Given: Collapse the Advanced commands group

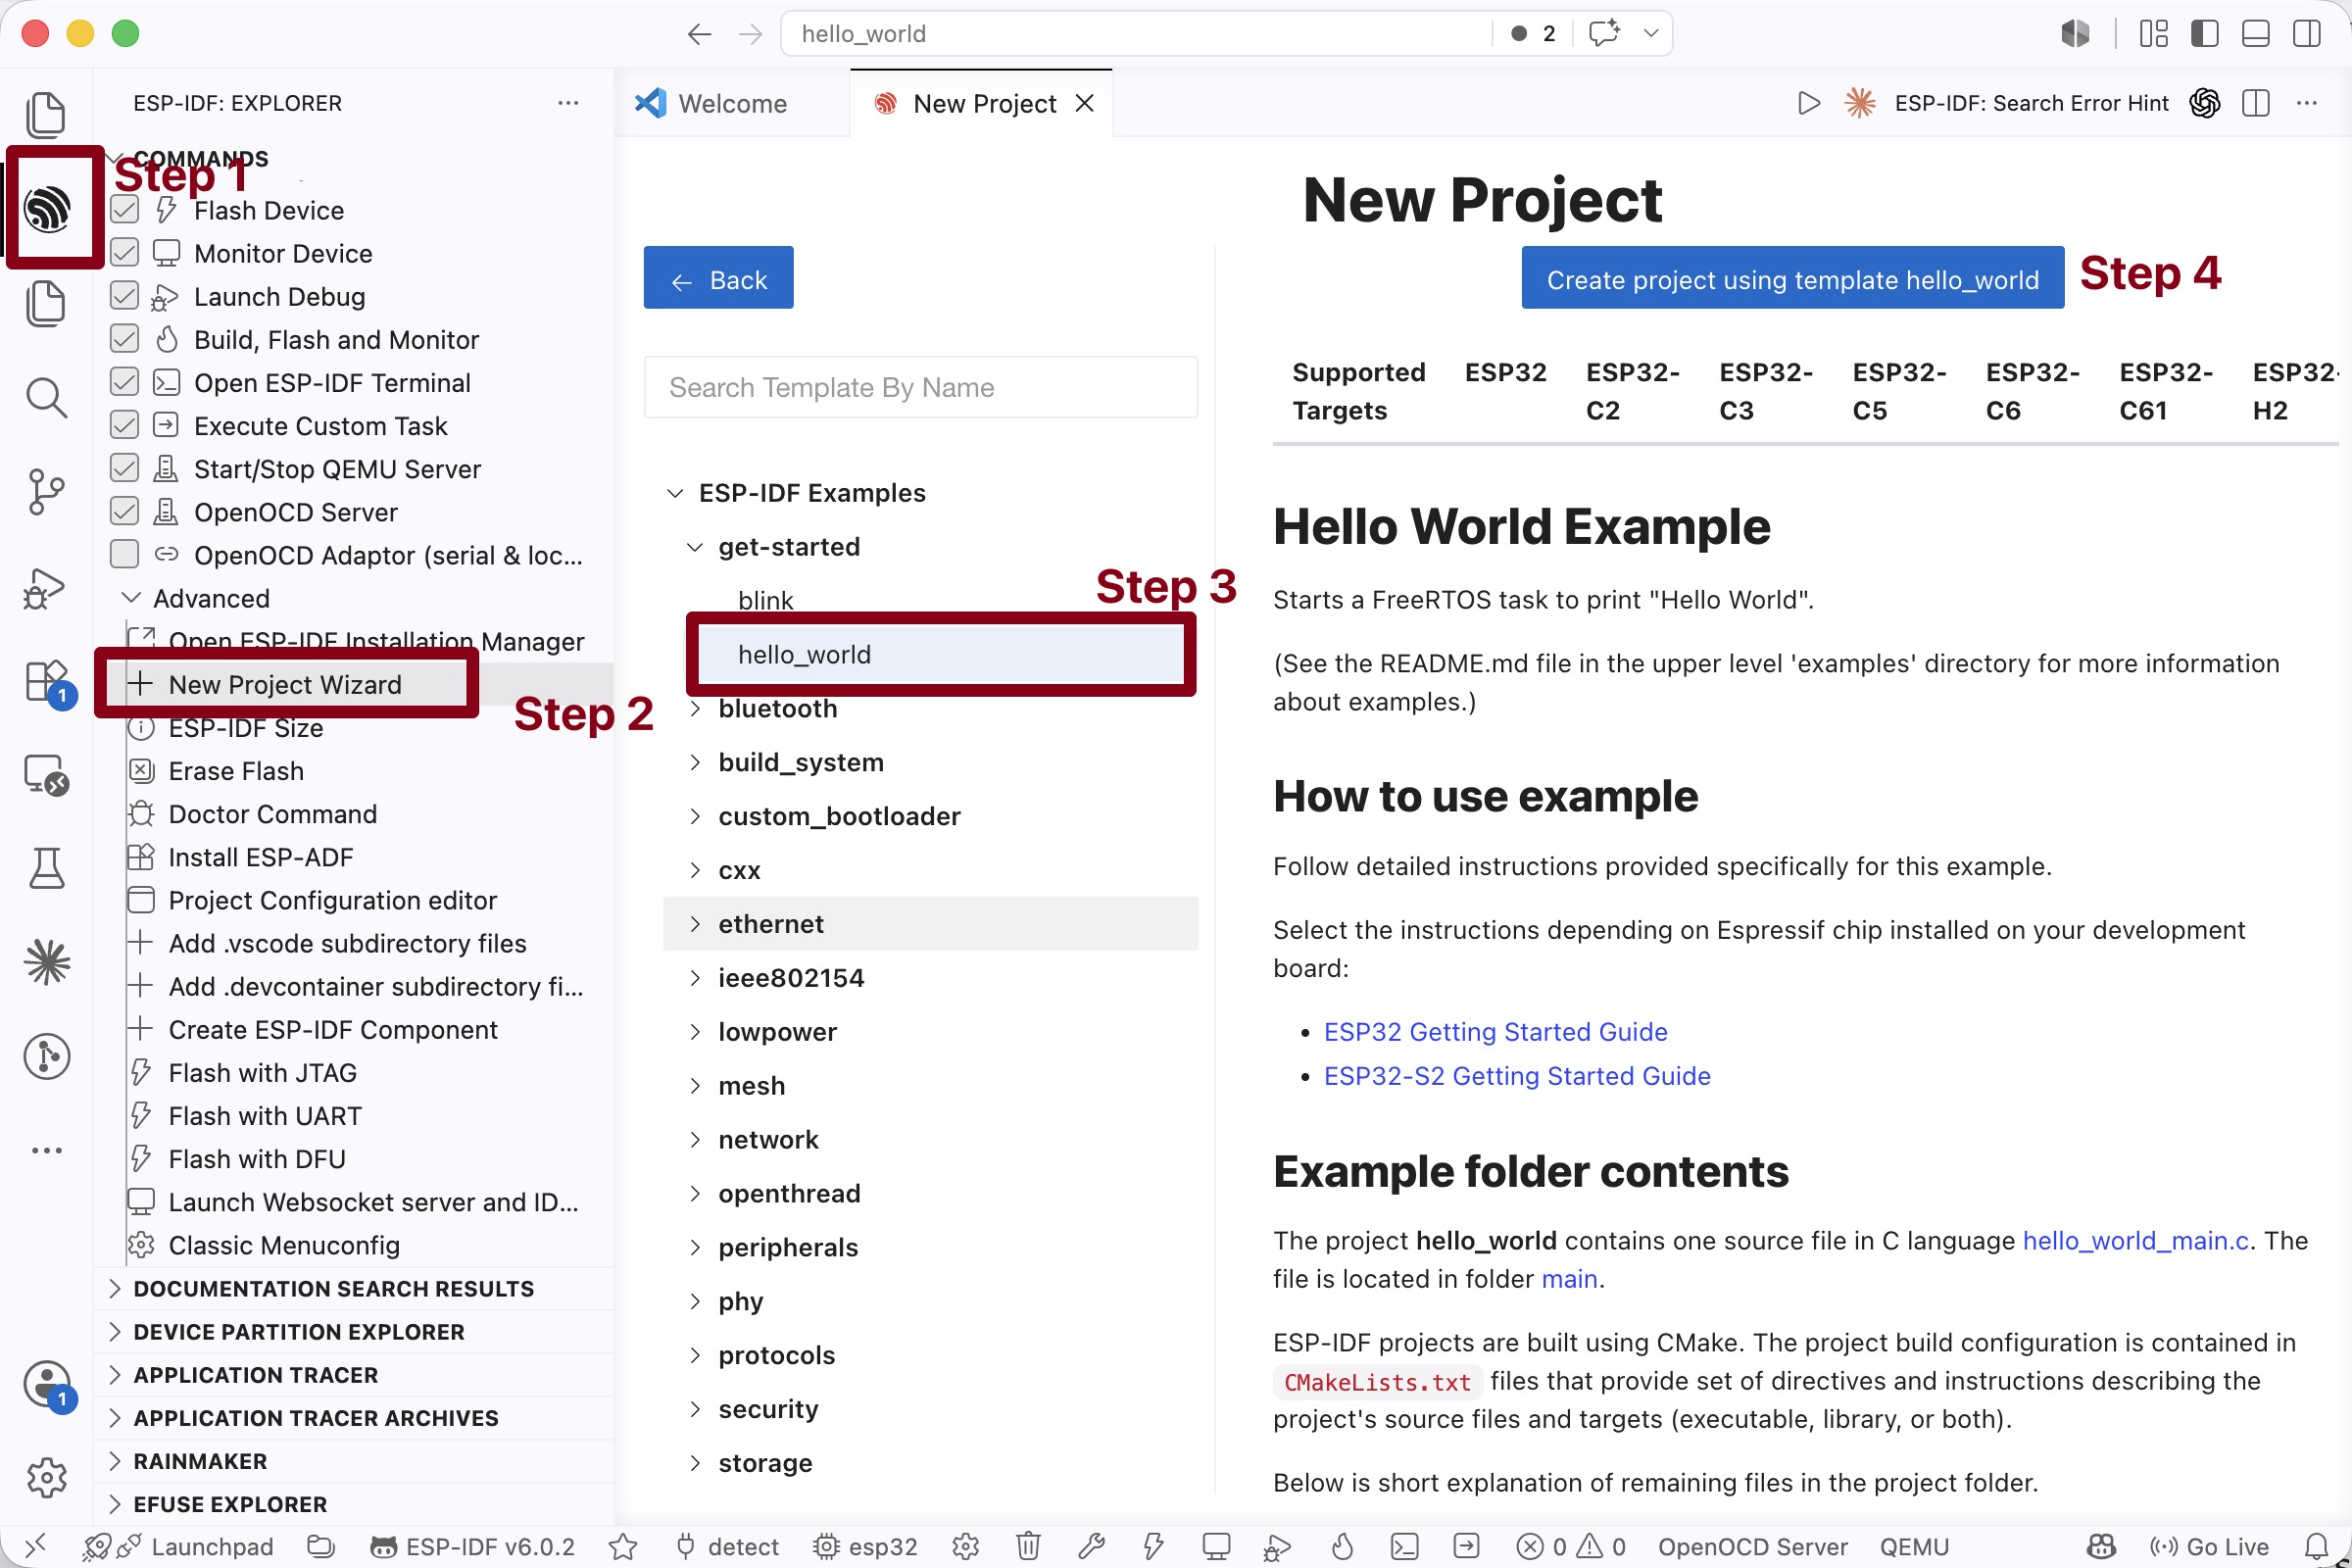Looking at the screenshot, I should 131,598.
